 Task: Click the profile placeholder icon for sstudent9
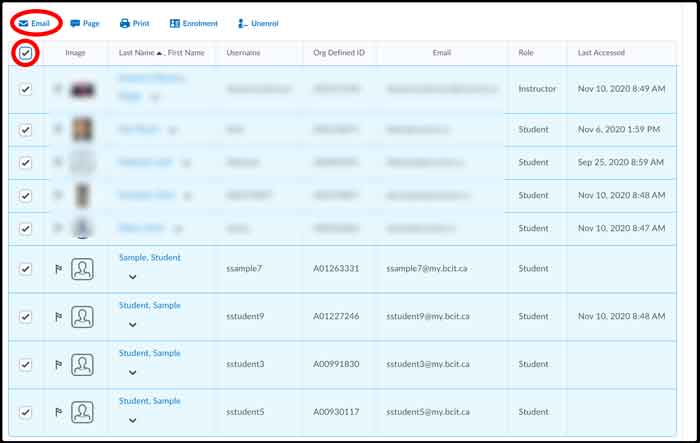click(x=83, y=316)
